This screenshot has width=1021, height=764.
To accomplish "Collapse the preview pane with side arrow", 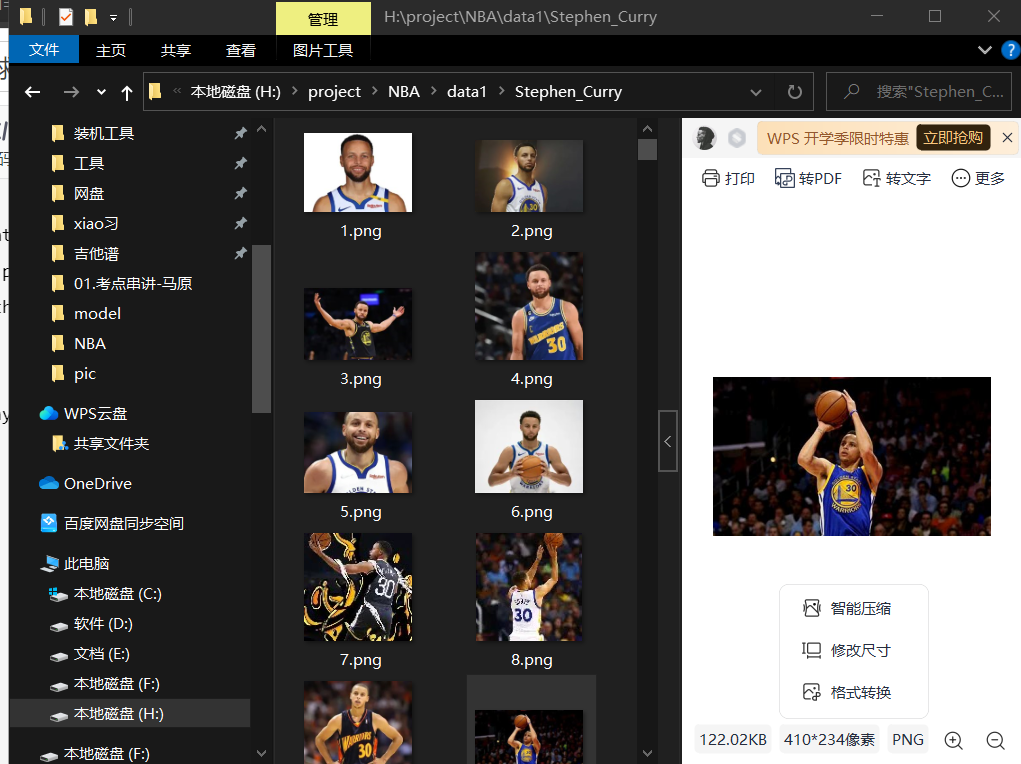I will click(x=668, y=441).
